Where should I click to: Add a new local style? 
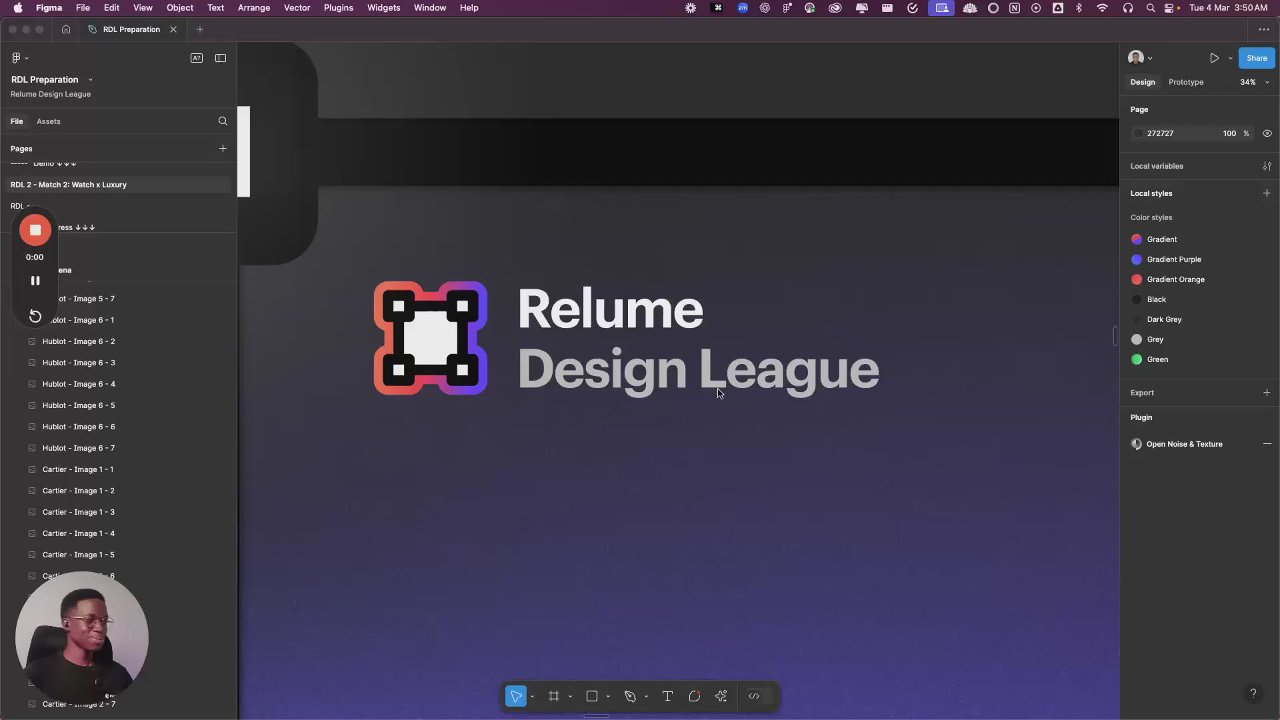(1267, 193)
